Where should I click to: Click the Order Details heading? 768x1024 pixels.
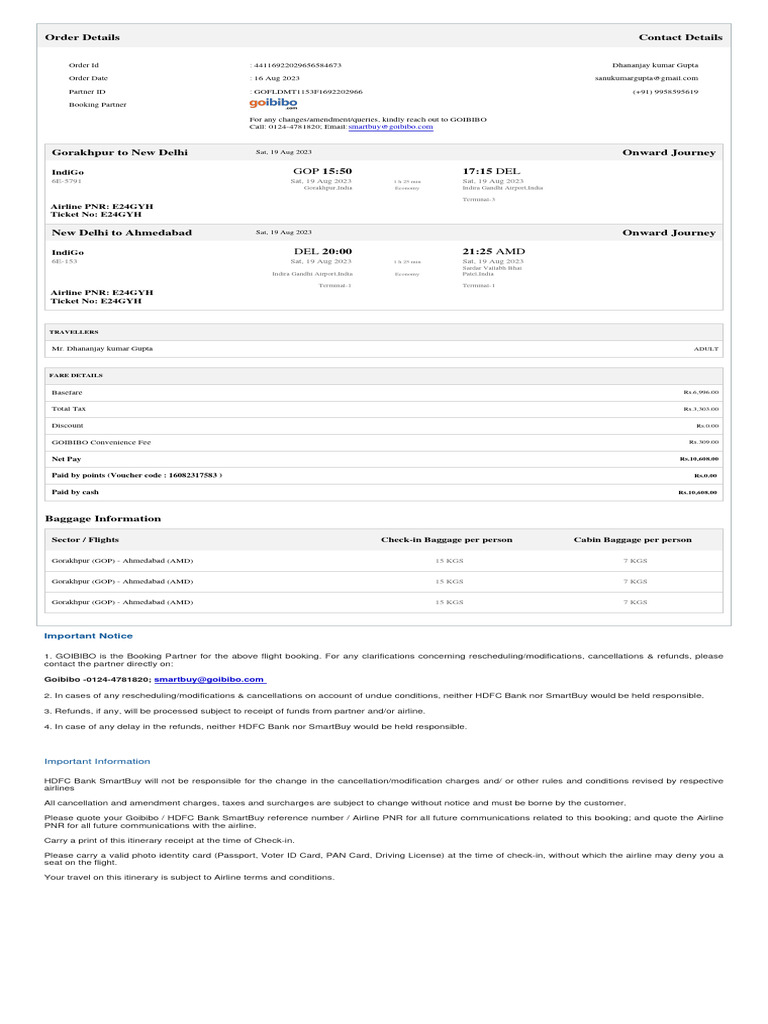(x=82, y=37)
